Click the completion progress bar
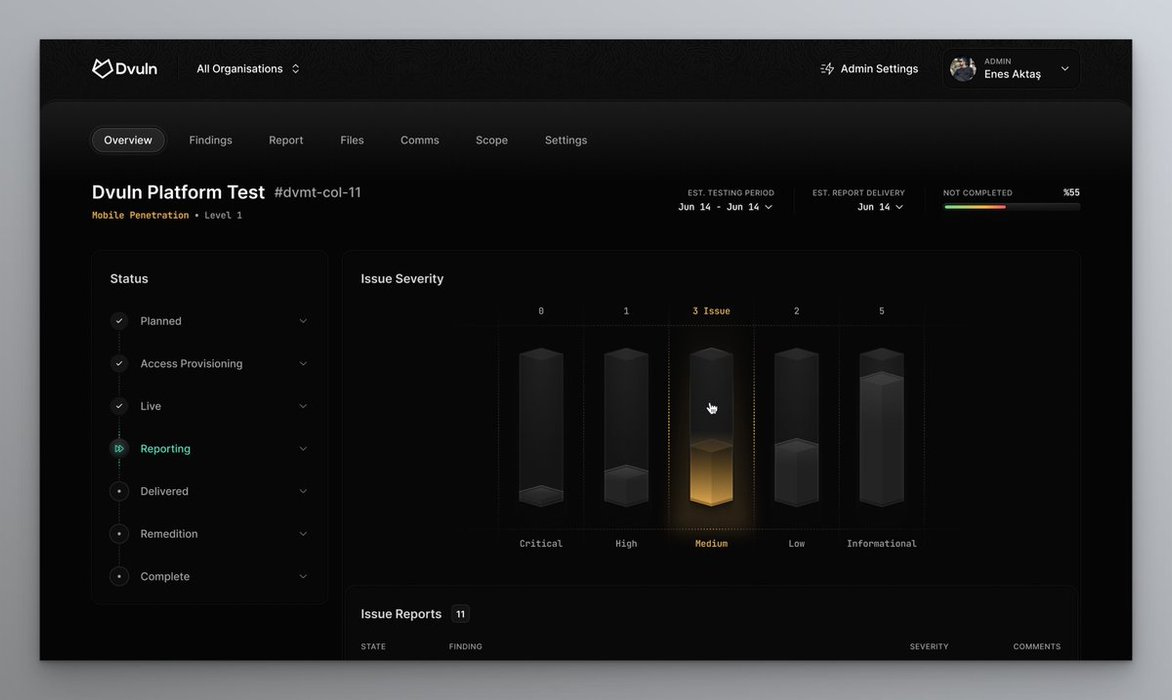 [x=1011, y=207]
